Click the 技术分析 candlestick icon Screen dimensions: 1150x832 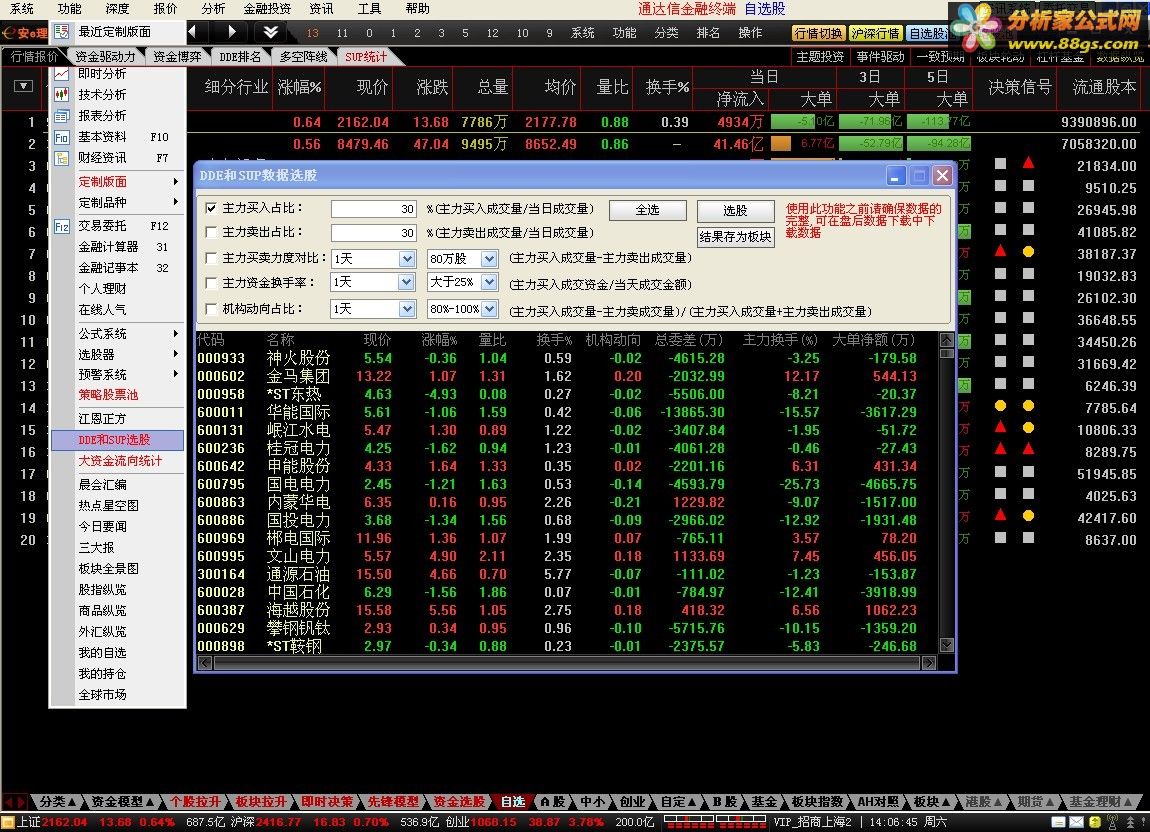(x=62, y=95)
